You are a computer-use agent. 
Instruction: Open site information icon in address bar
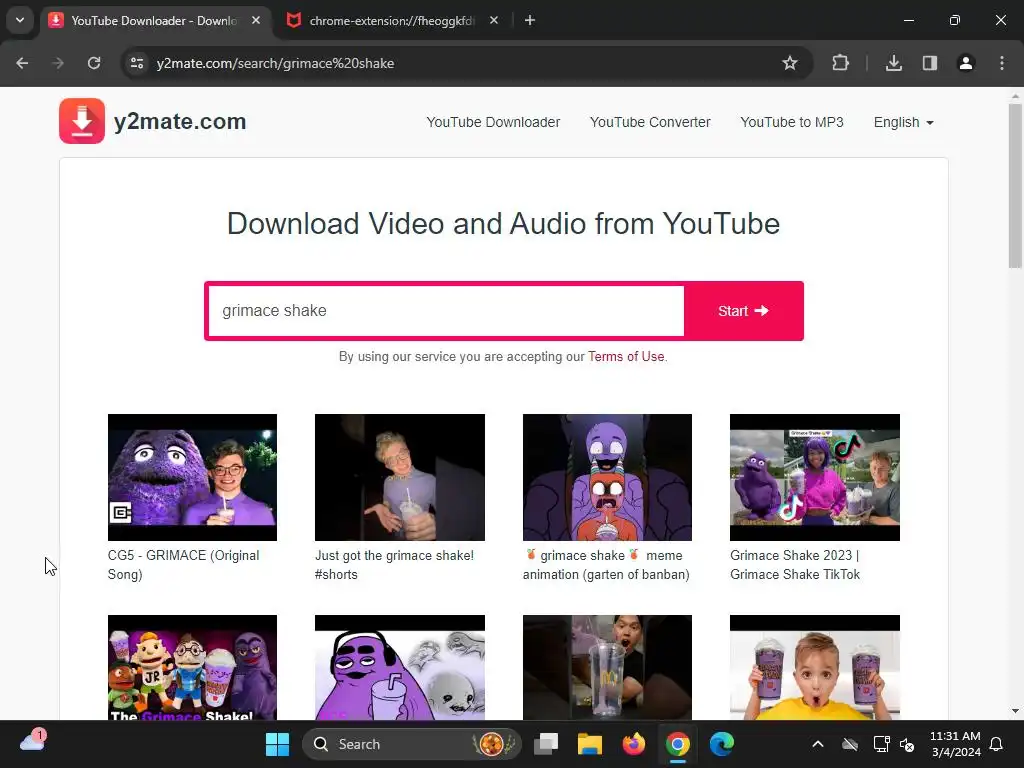[x=137, y=63]
